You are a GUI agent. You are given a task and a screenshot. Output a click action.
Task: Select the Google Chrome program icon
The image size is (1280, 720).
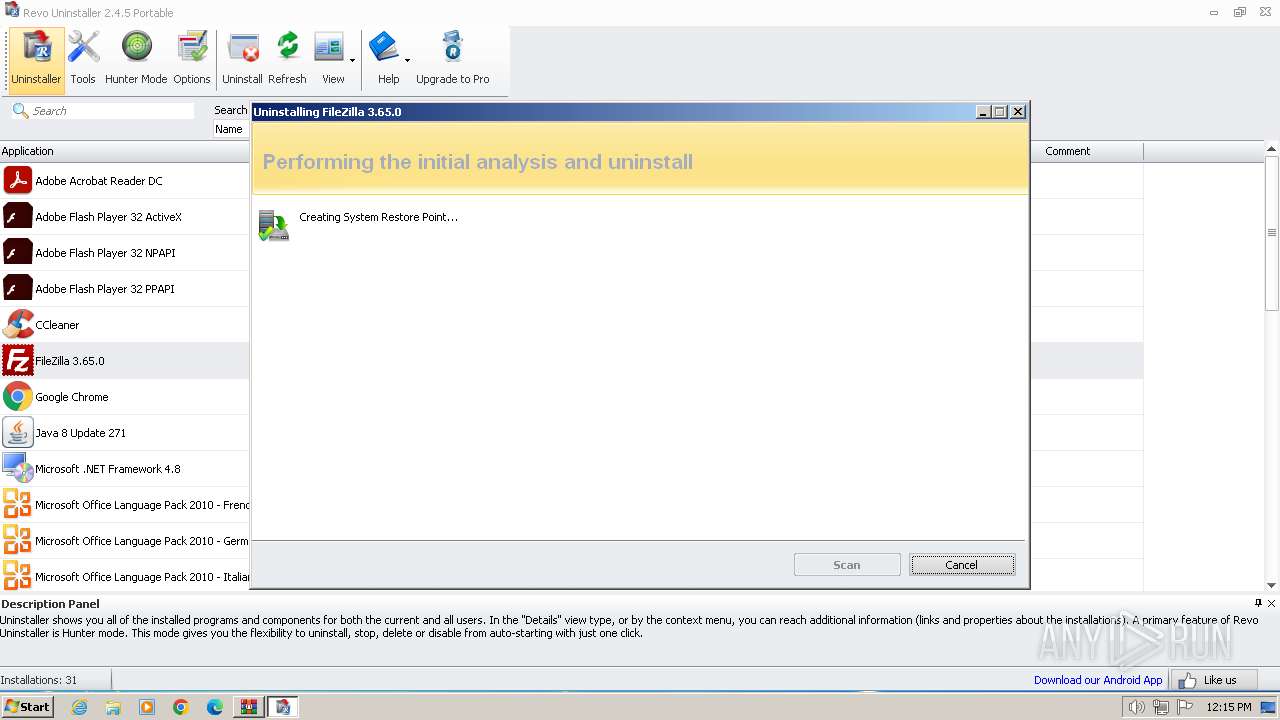(x=17, y=397)
